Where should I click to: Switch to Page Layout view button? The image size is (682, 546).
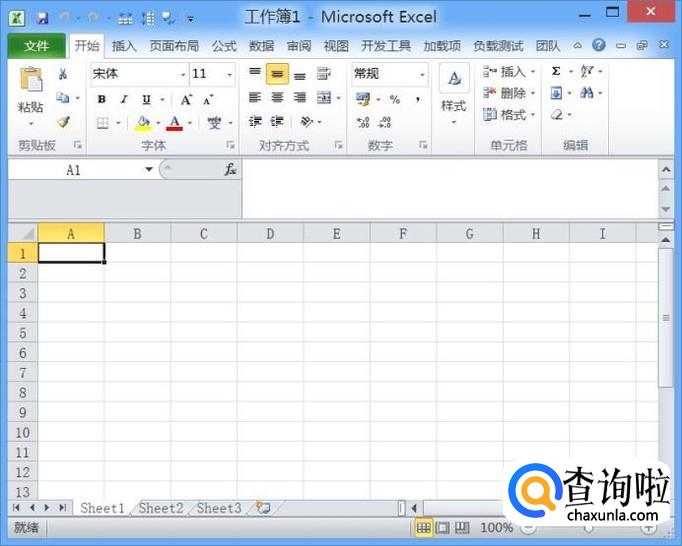tap(442, 528)
